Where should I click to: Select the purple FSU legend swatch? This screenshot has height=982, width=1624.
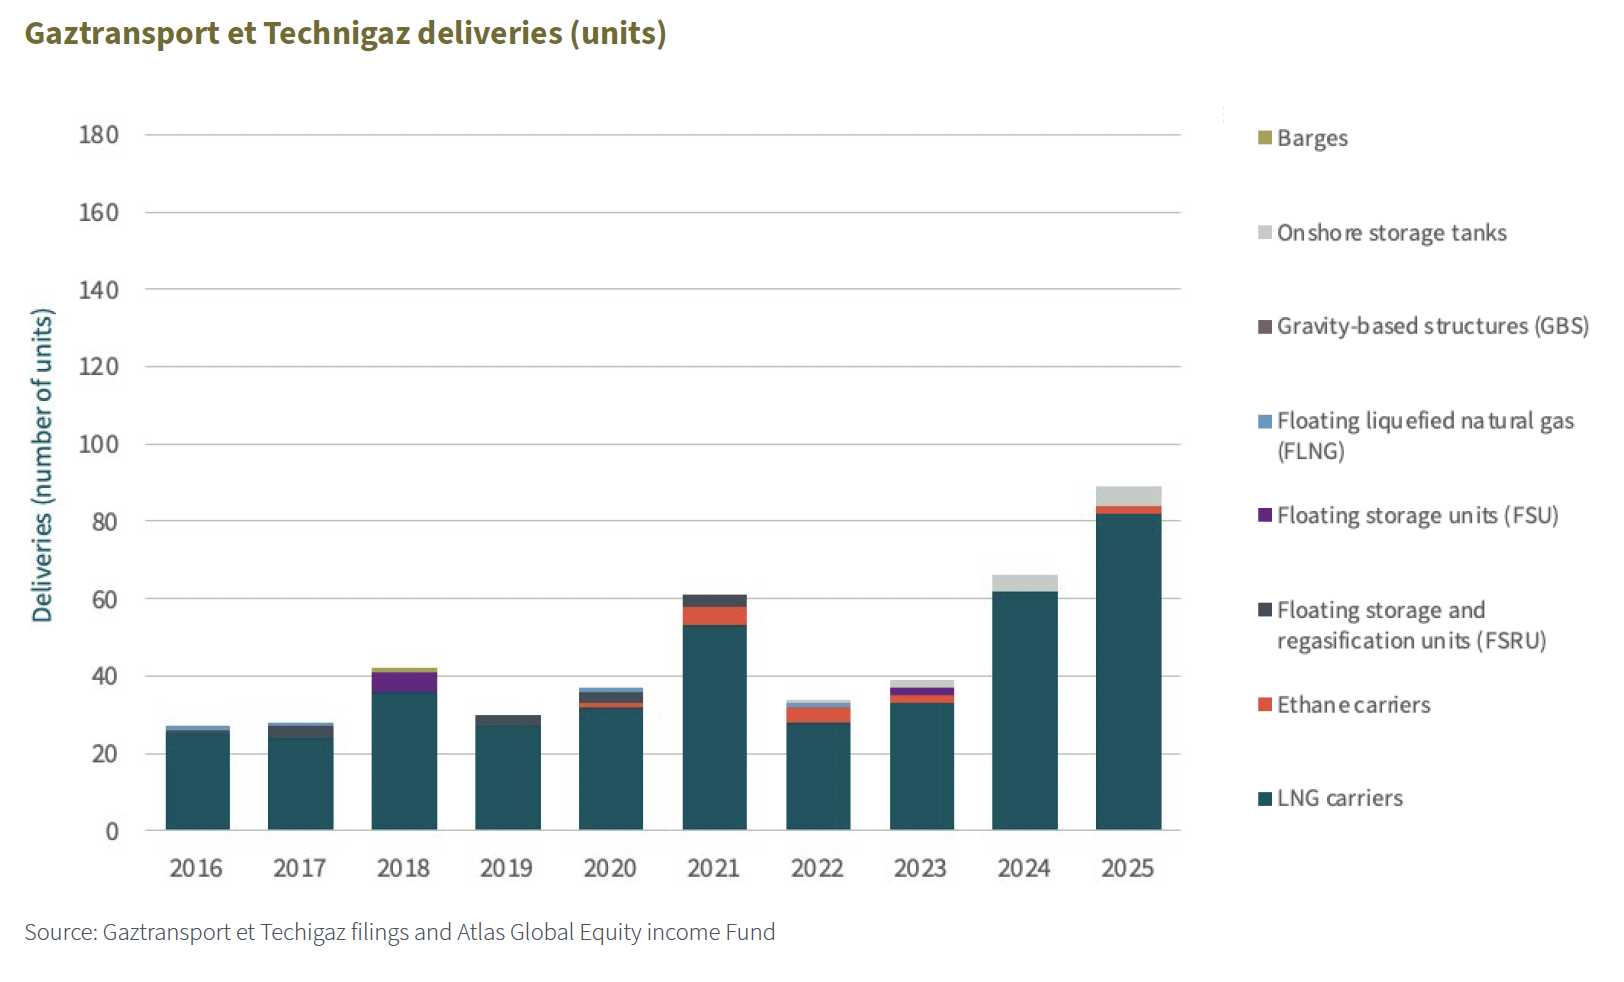pyautogui.click(x=1265, y=515)
